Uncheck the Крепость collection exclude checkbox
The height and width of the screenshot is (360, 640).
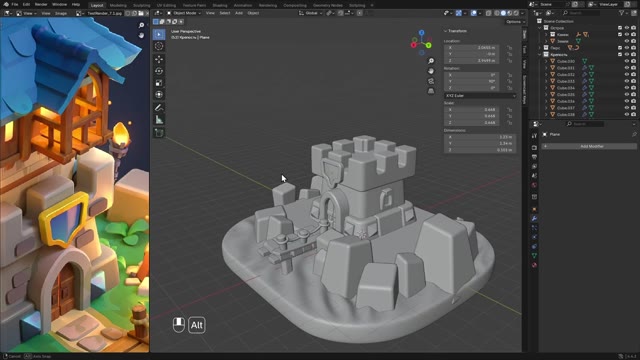pos(620,54)
